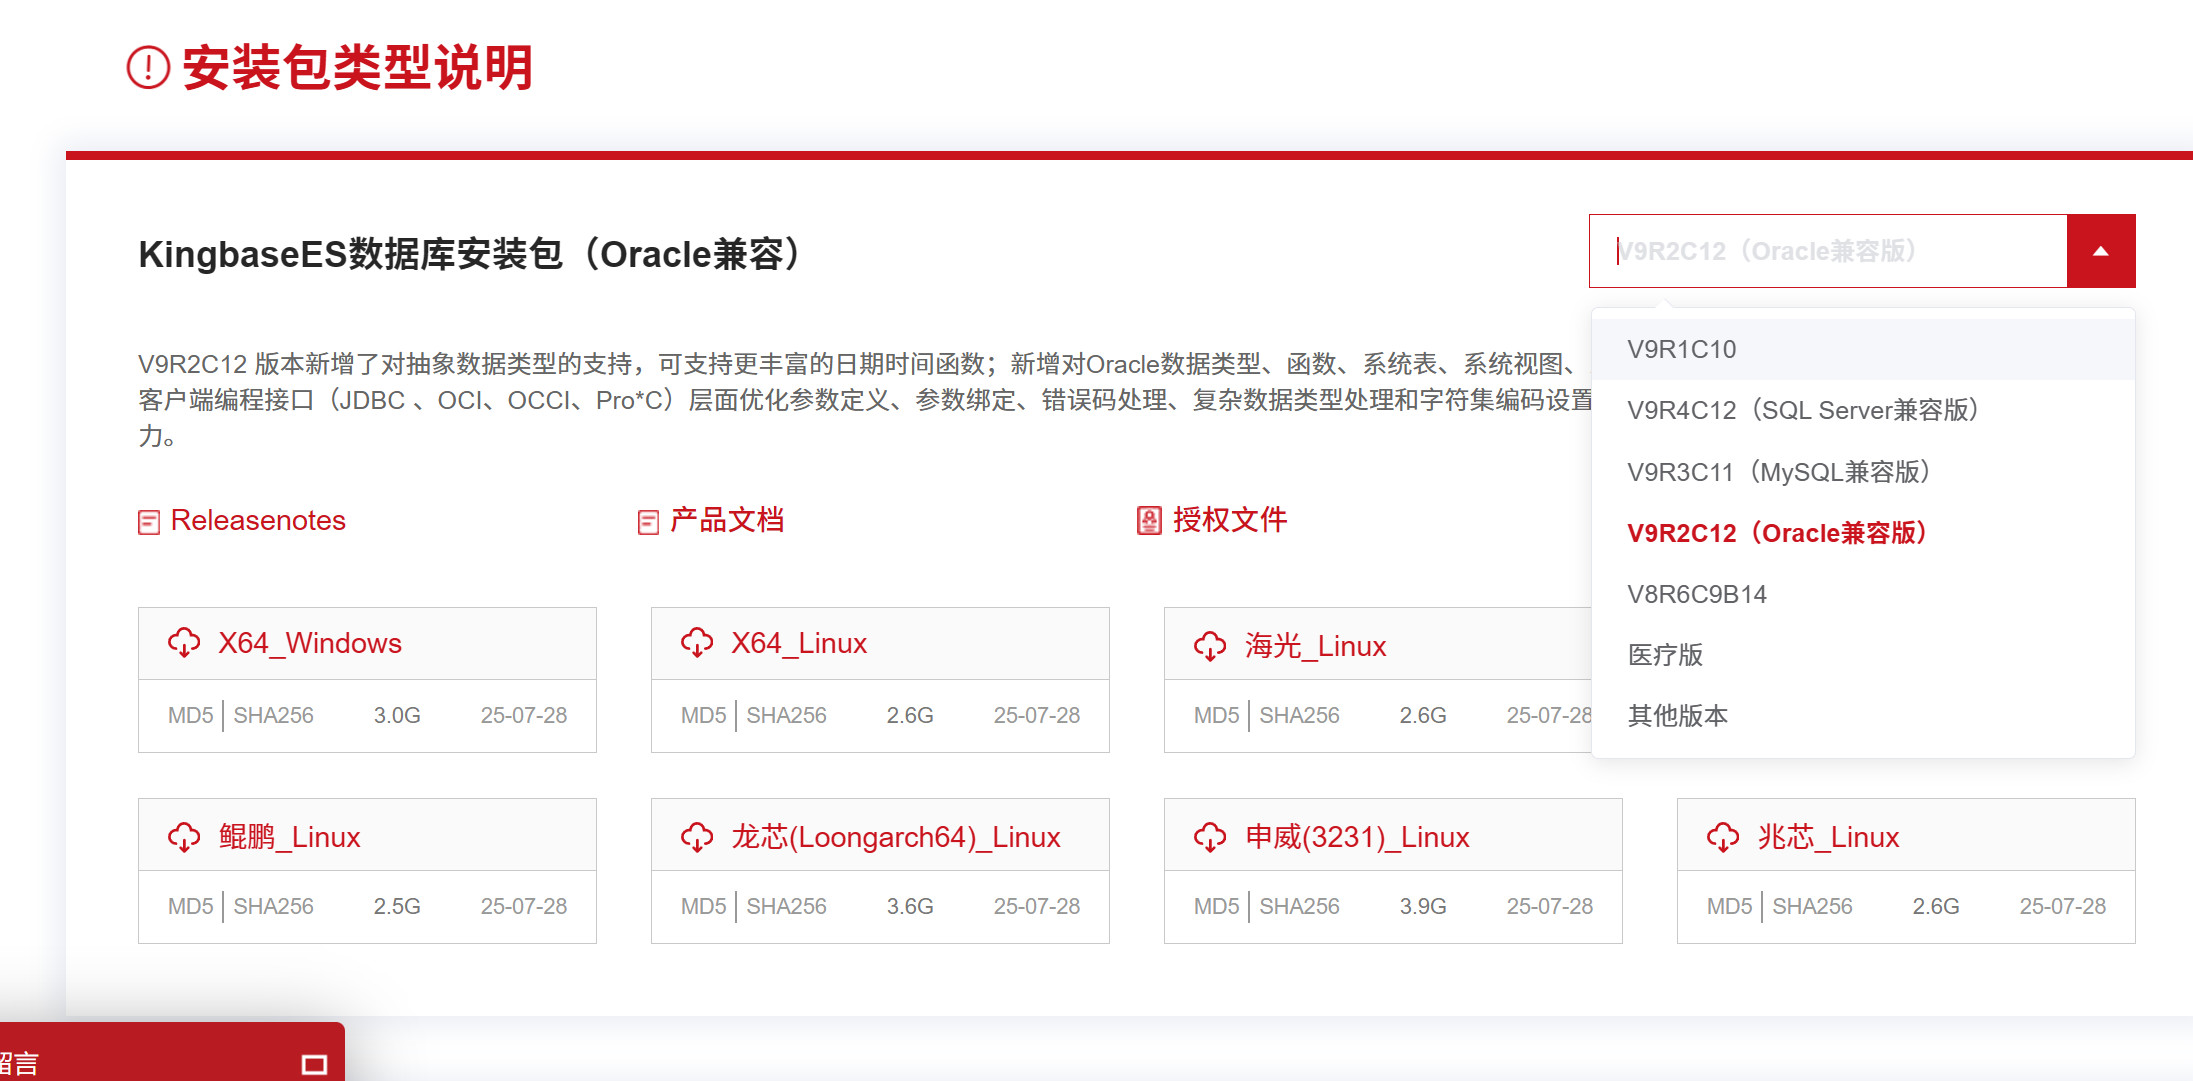The height and width of the screenshot is (1081, 2193).
Task: Click the 申威(3231)_Linux download icon
Action: (1210, 837)
